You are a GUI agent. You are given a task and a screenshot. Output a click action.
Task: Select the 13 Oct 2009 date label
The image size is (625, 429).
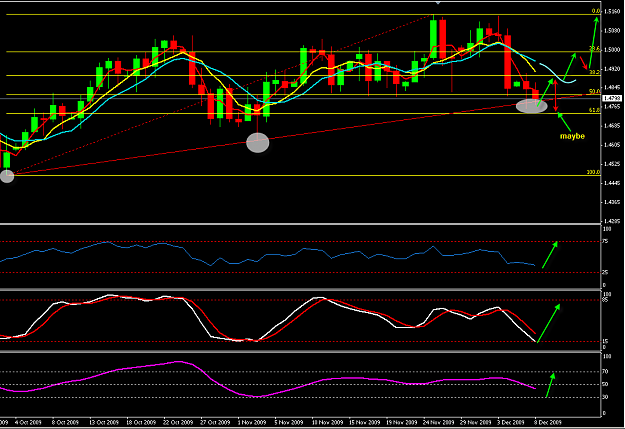(x=104, y=422)
